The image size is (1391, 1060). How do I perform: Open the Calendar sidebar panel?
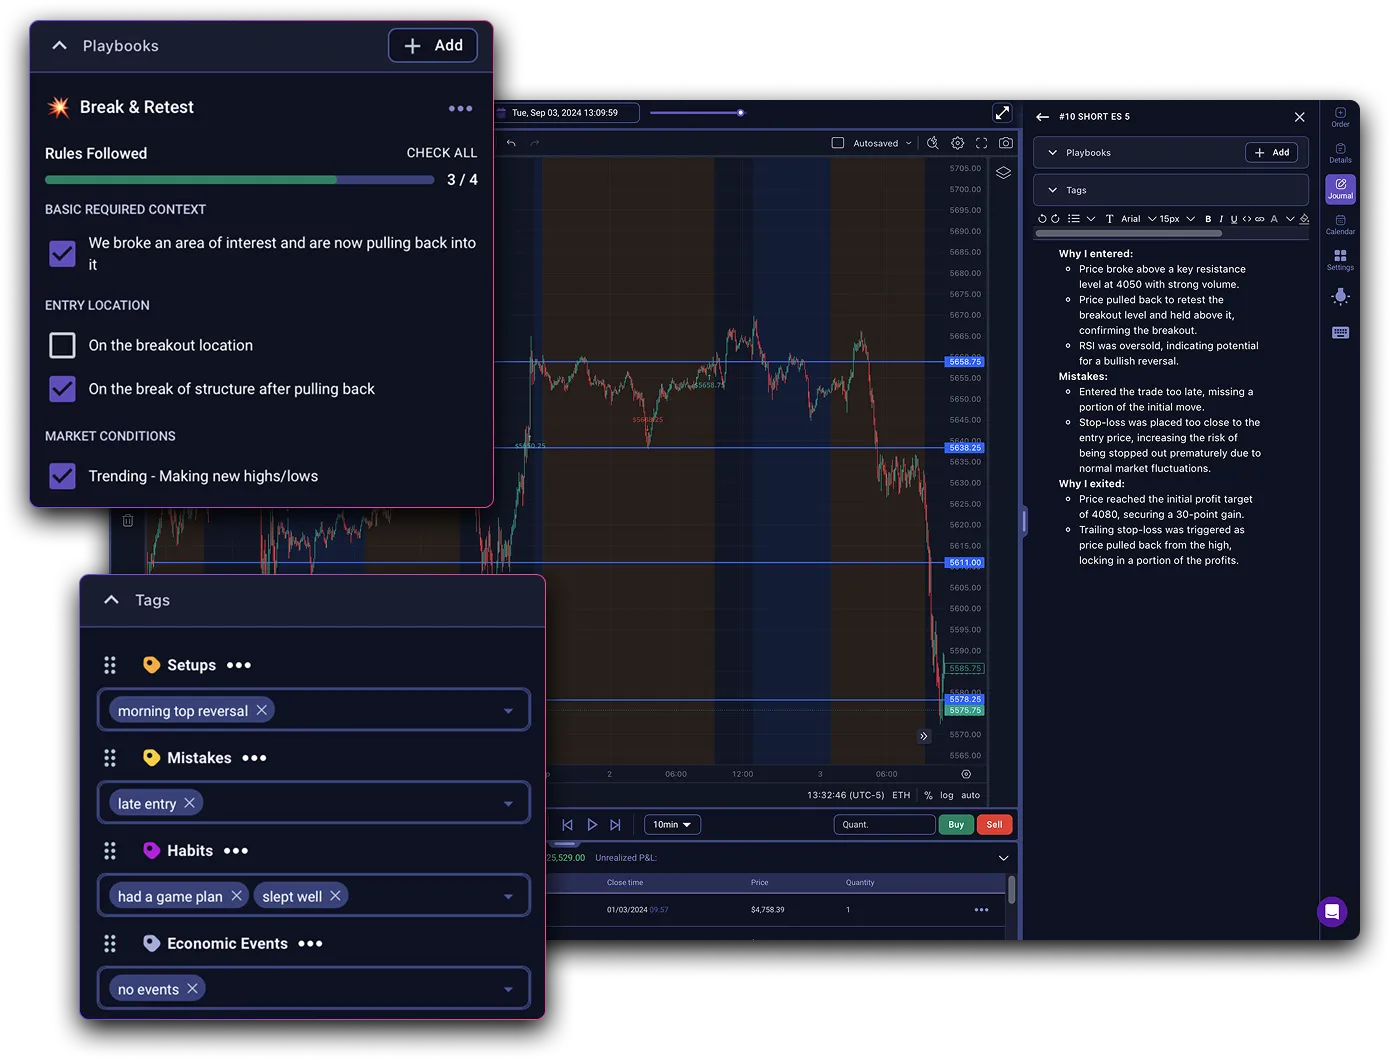pos(1340,225)
